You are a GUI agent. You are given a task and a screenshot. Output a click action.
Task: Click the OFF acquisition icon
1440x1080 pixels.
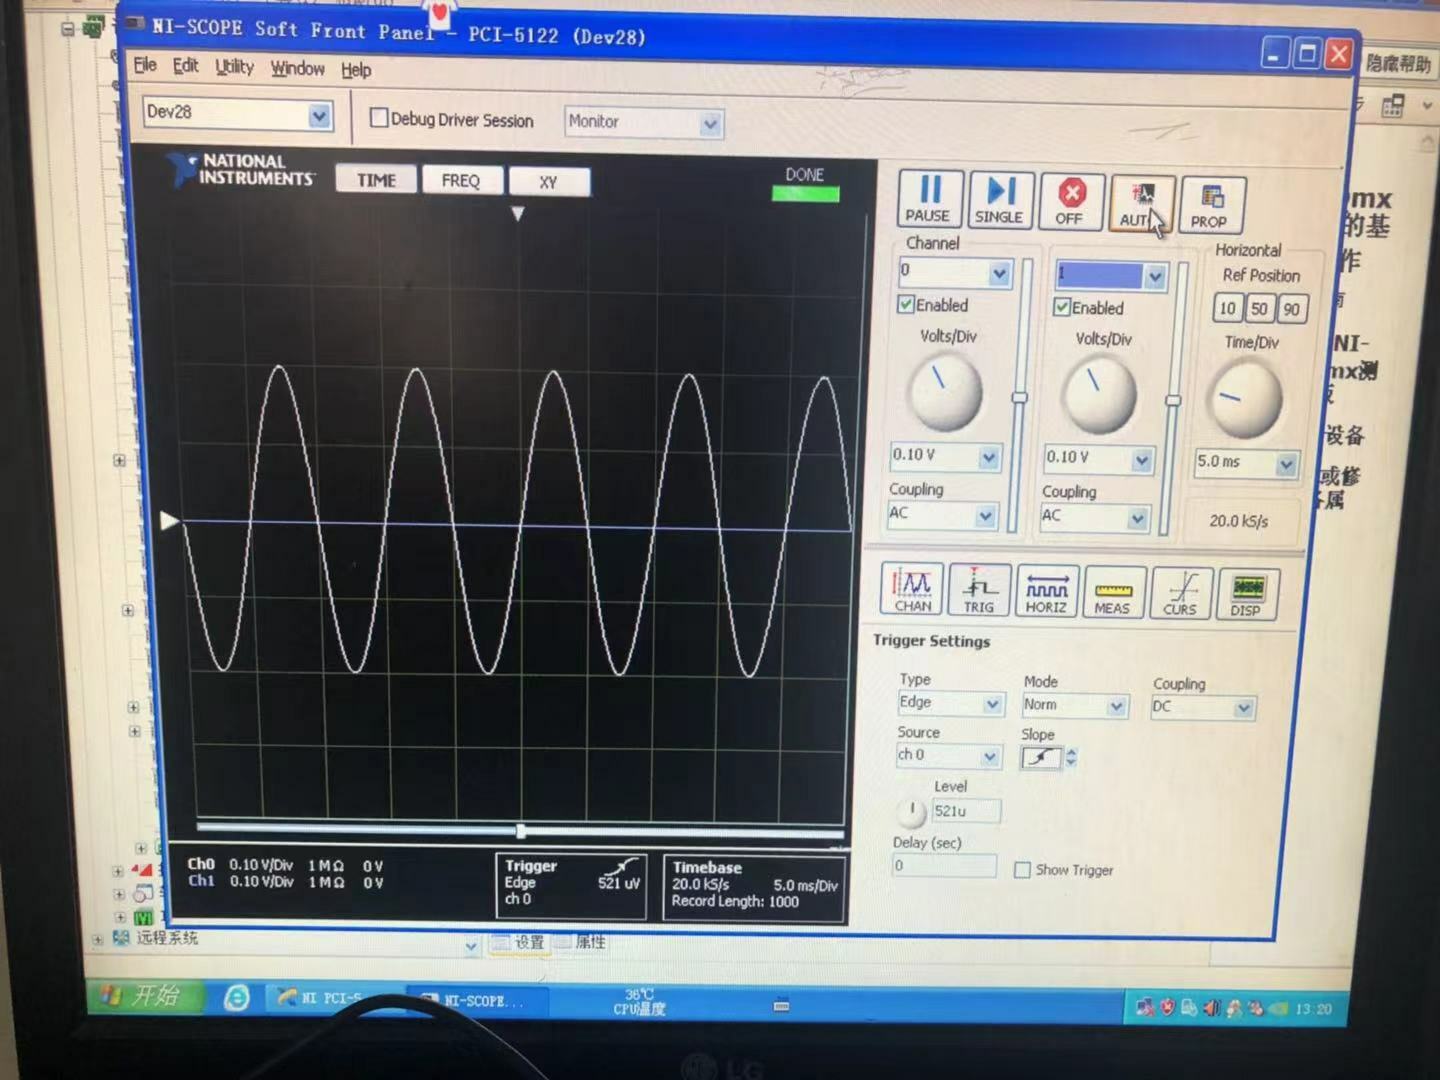[x=1070, y=199]
